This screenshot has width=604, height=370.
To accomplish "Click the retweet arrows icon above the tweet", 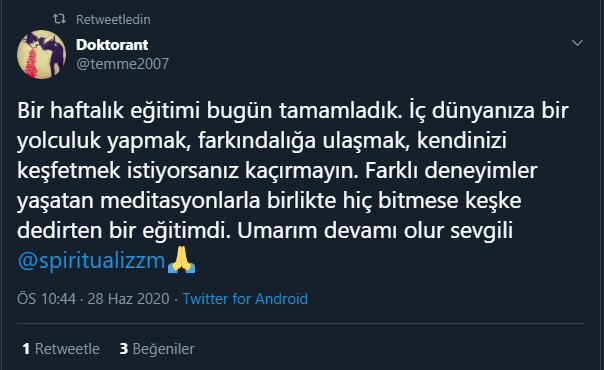I will [x=59, y=19].
